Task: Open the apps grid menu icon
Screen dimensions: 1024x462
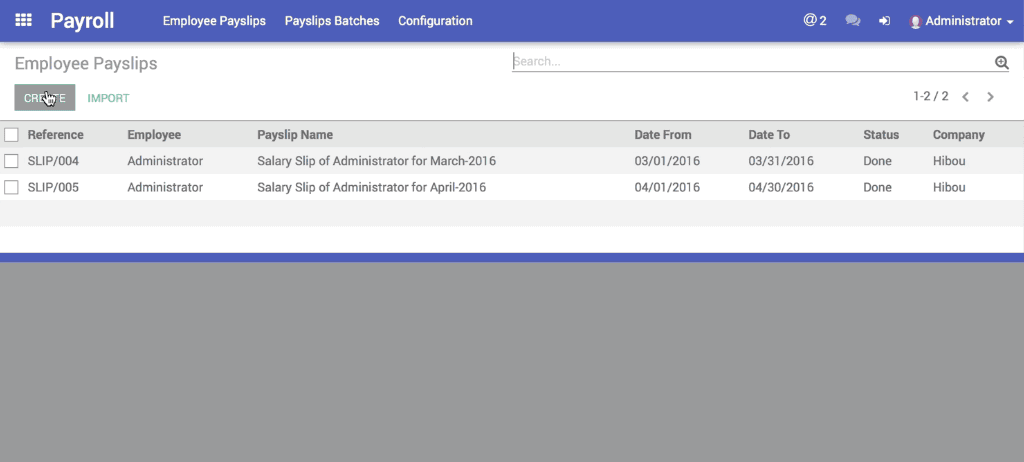Action: (24, 20)
